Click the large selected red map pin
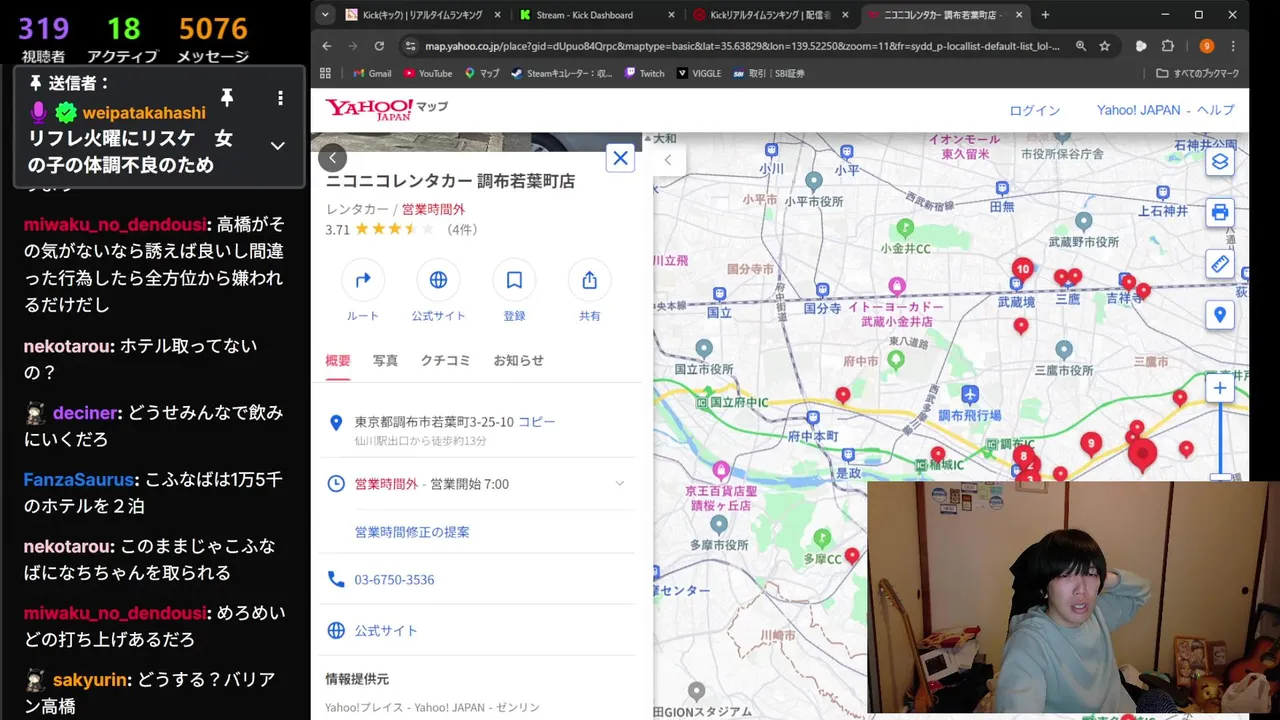 point(1142,455)
